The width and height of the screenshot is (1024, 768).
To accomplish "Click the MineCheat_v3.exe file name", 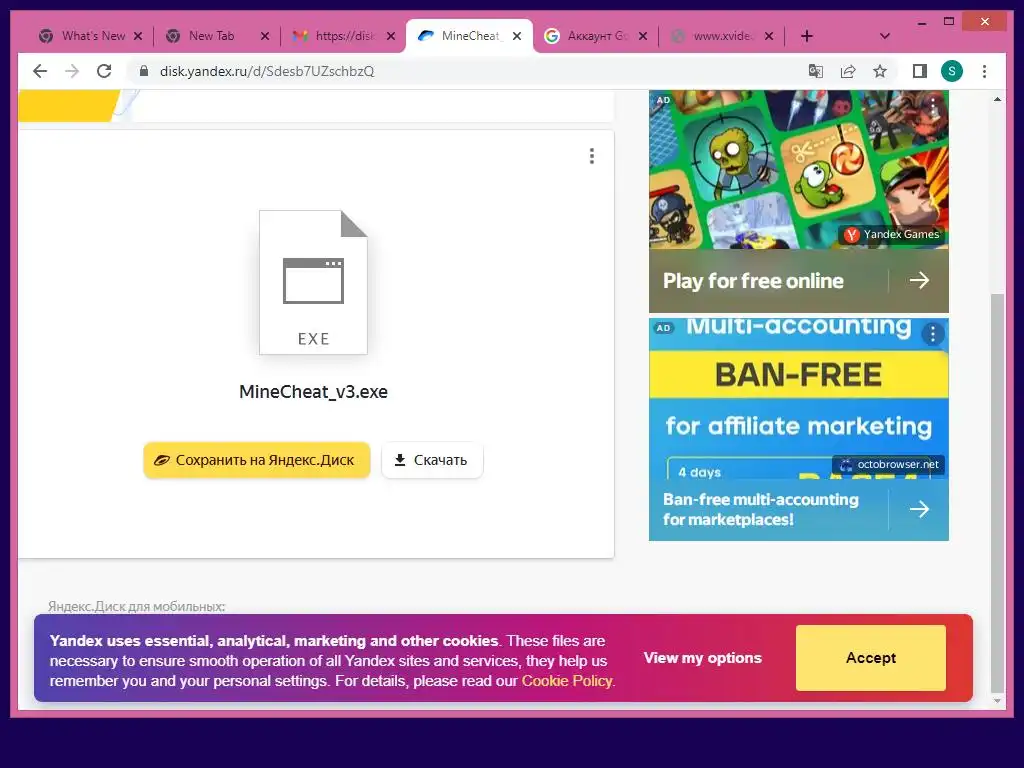I will [x=313, y=392].
